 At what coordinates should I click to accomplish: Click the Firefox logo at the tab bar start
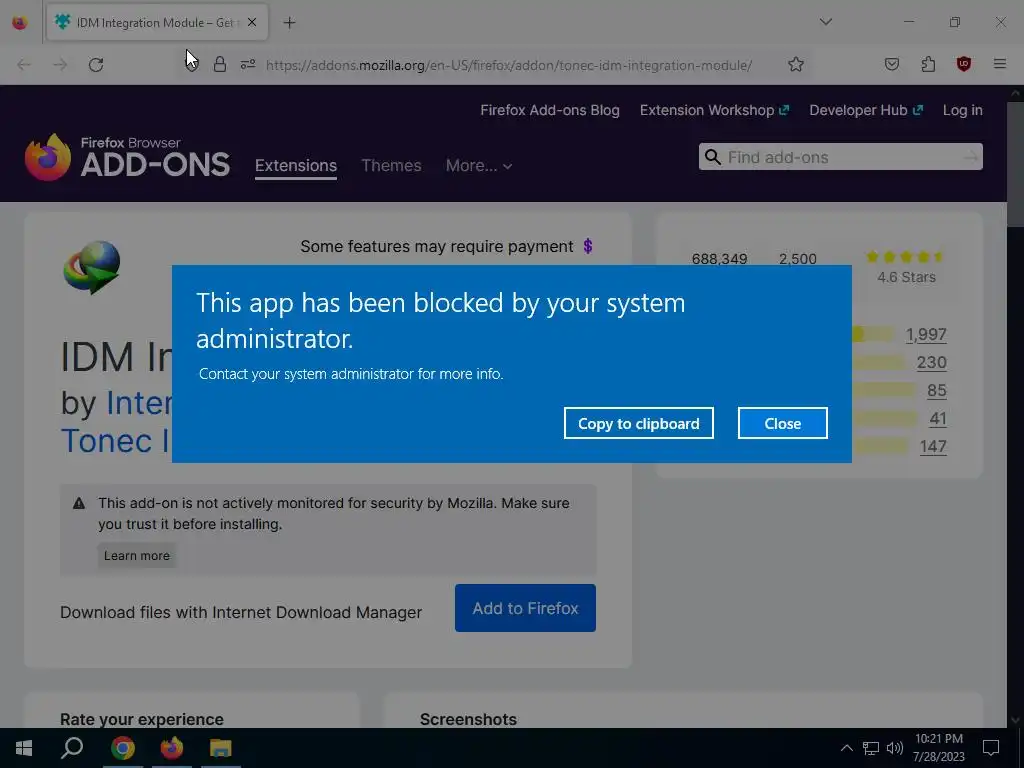[x=20, y=23]
